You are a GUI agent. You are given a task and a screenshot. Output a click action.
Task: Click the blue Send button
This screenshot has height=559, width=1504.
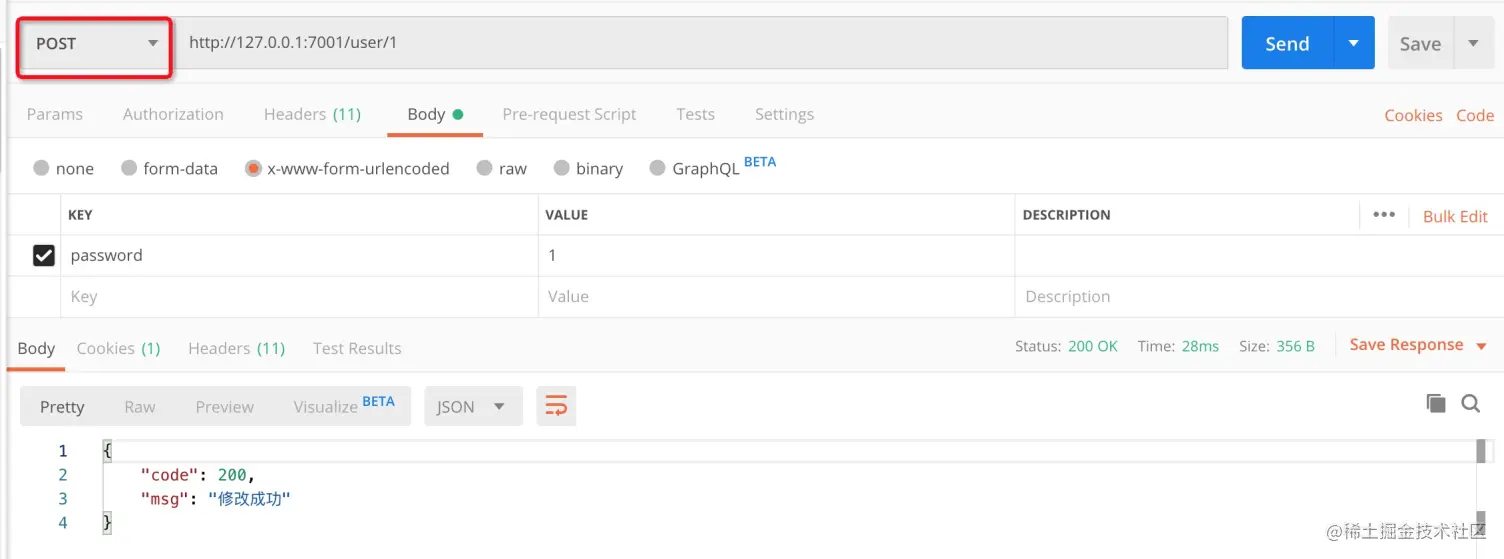coord(1287,43)
